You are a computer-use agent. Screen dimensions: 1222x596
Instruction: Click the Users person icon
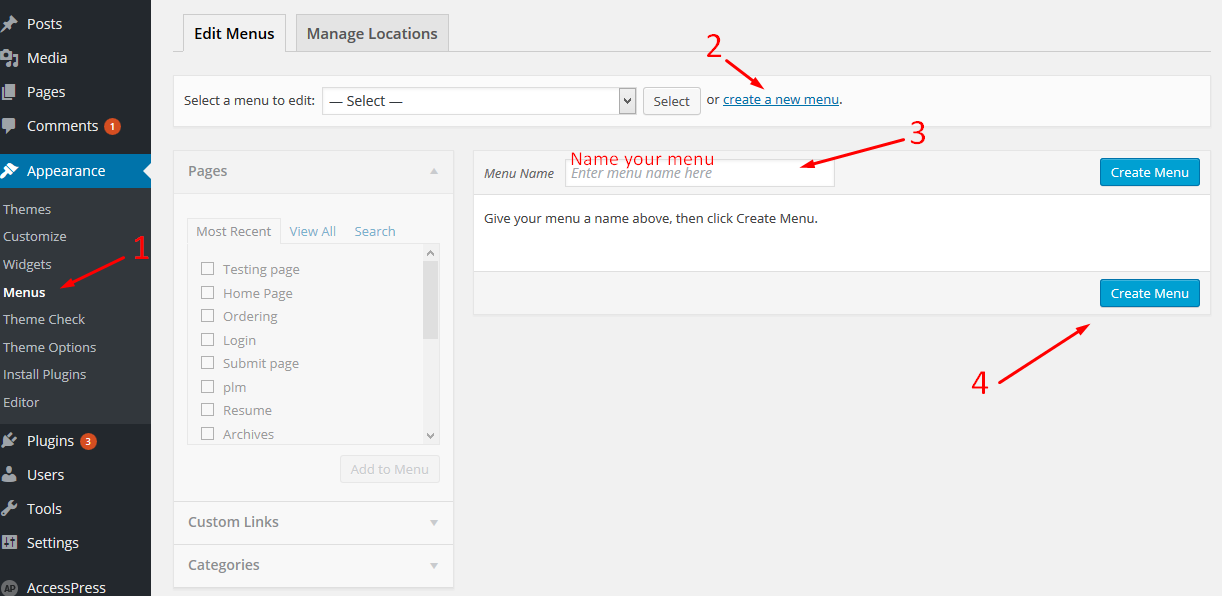point(10,475)
